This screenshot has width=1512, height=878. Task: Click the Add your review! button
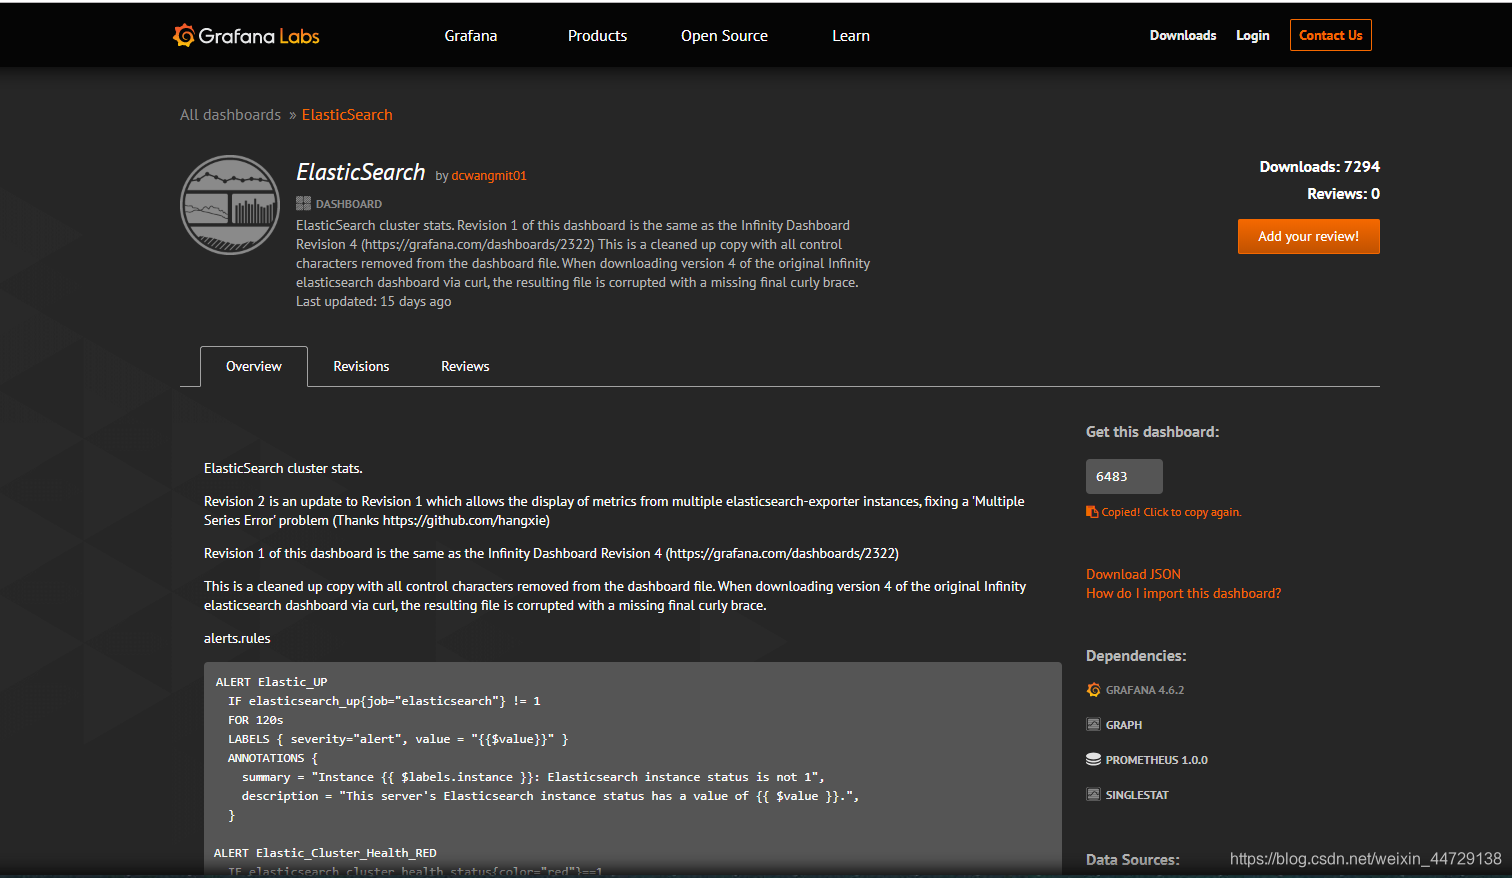1308,237
